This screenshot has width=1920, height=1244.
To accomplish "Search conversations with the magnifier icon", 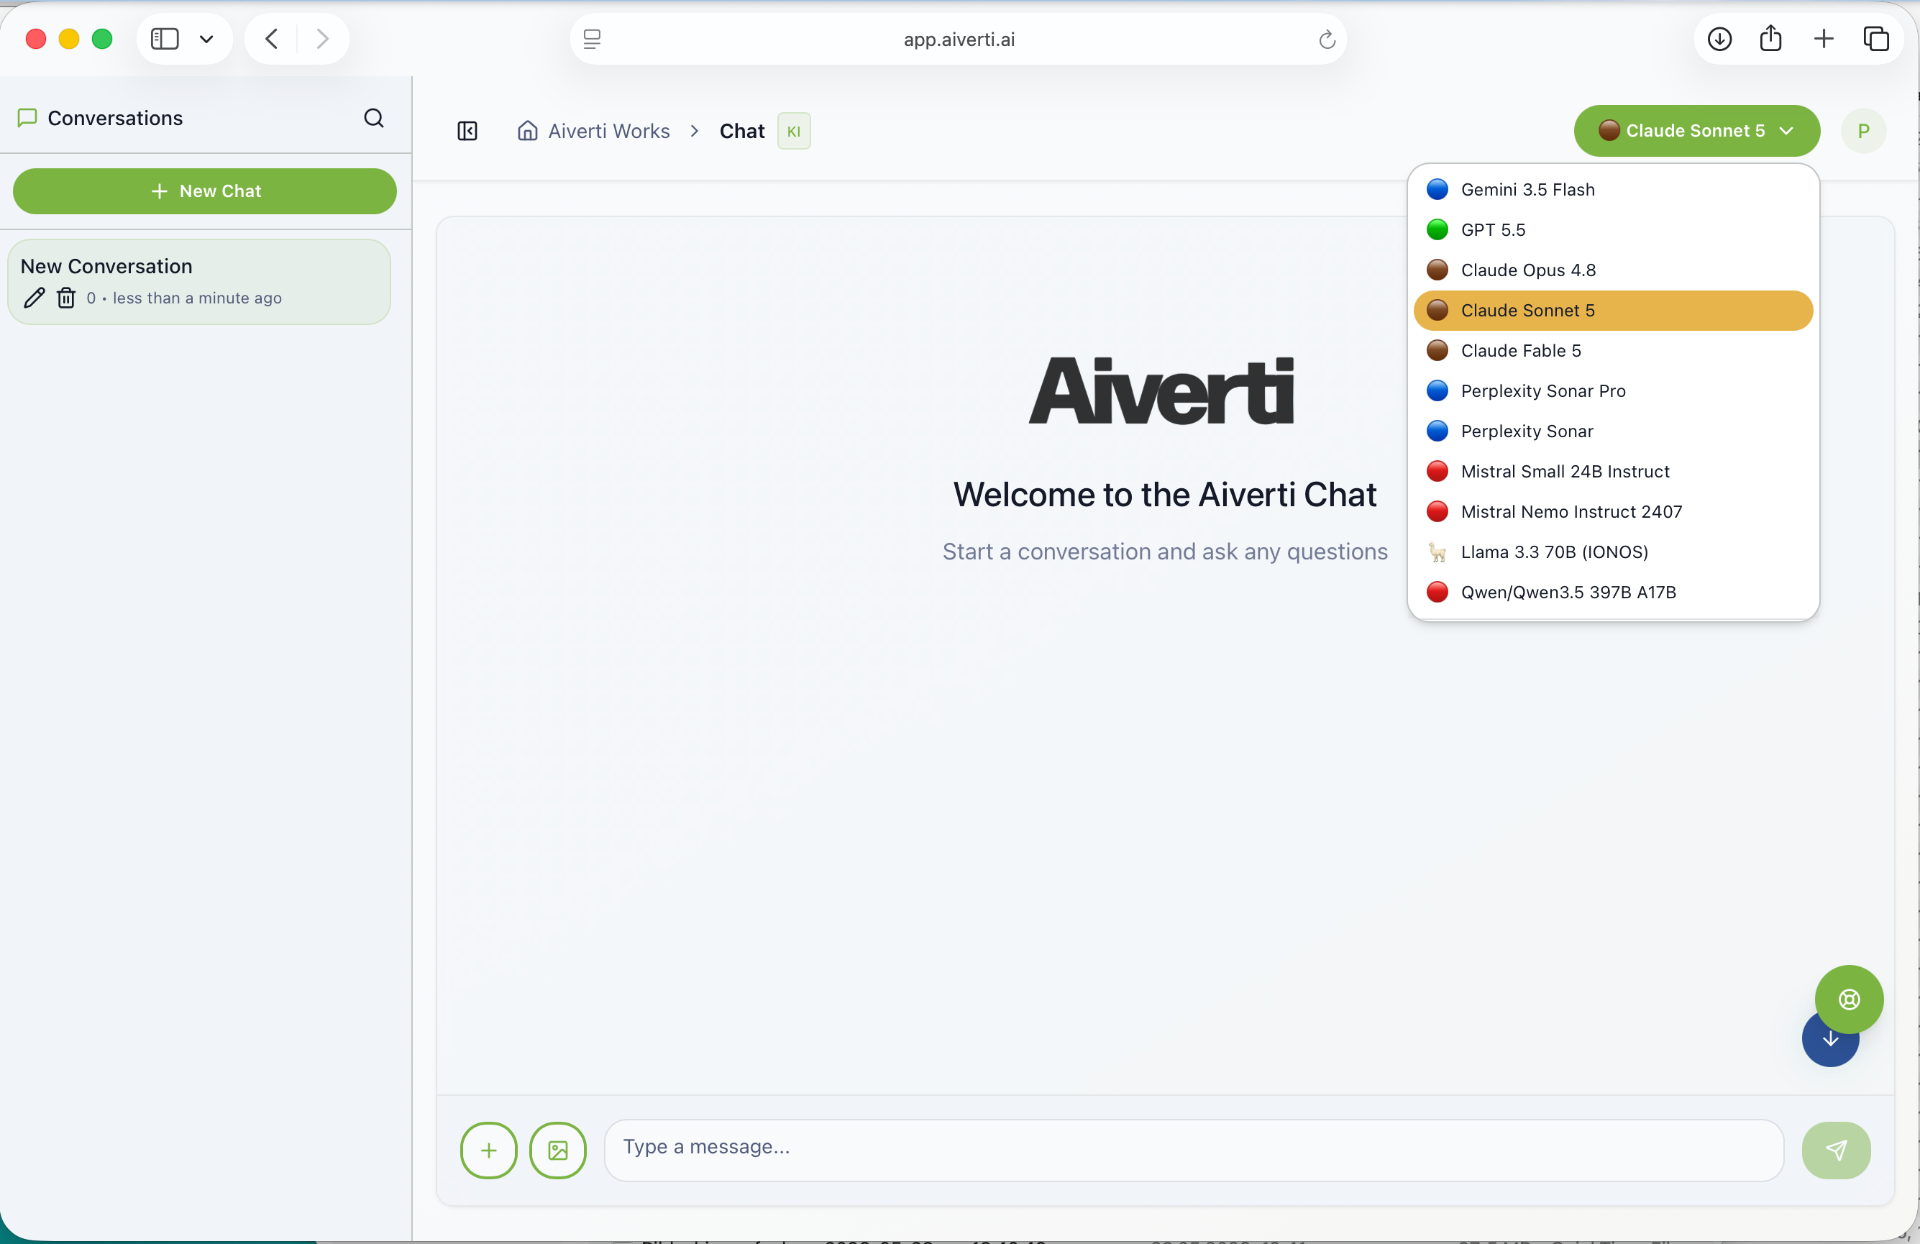I will point(374,118).
